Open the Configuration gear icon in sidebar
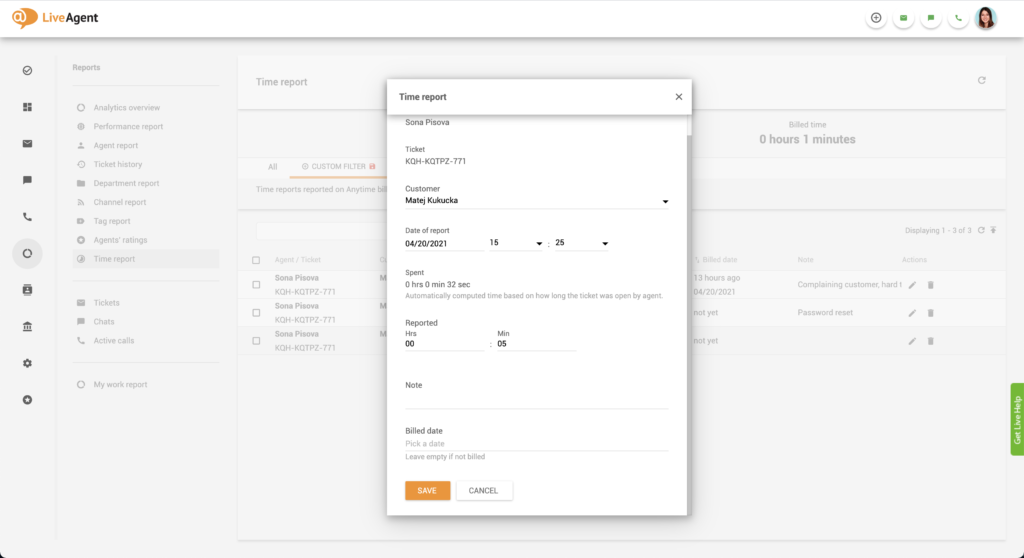 click(27, 363)
